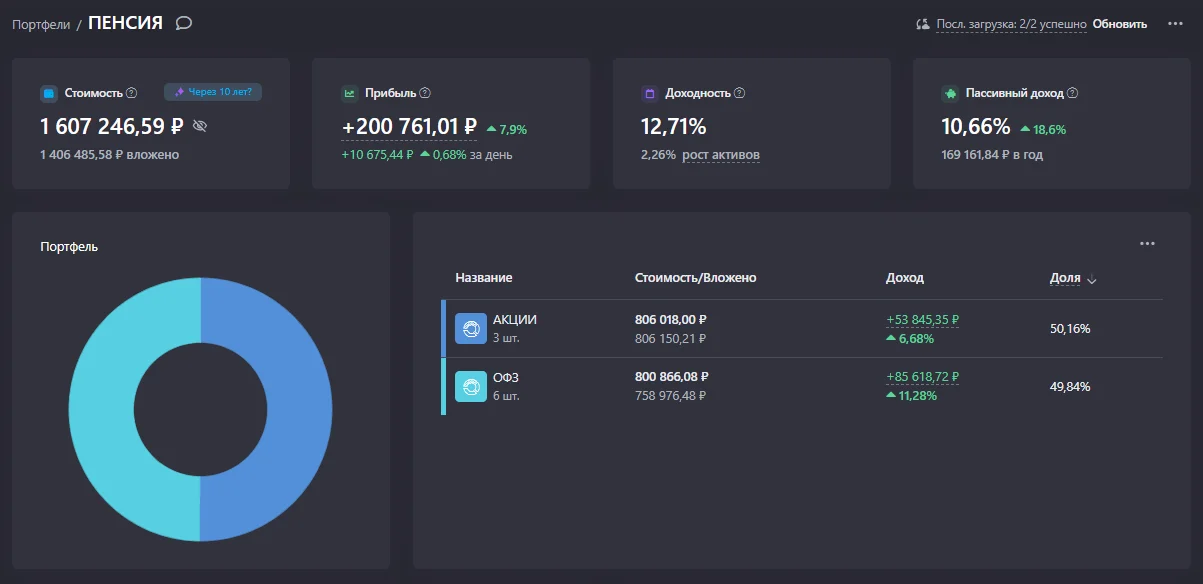The width and height of the screenshot is (1203, 584).
Task: Click daily gain +10 675,44 ₽
Action: pos(377,155)
